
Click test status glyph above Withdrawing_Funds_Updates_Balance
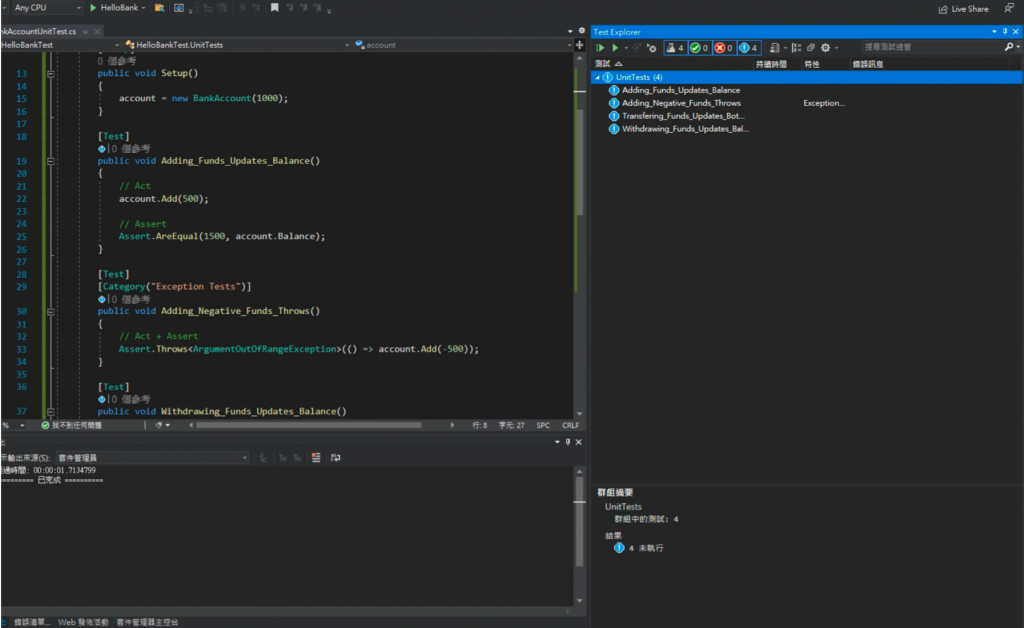(101, 400)
